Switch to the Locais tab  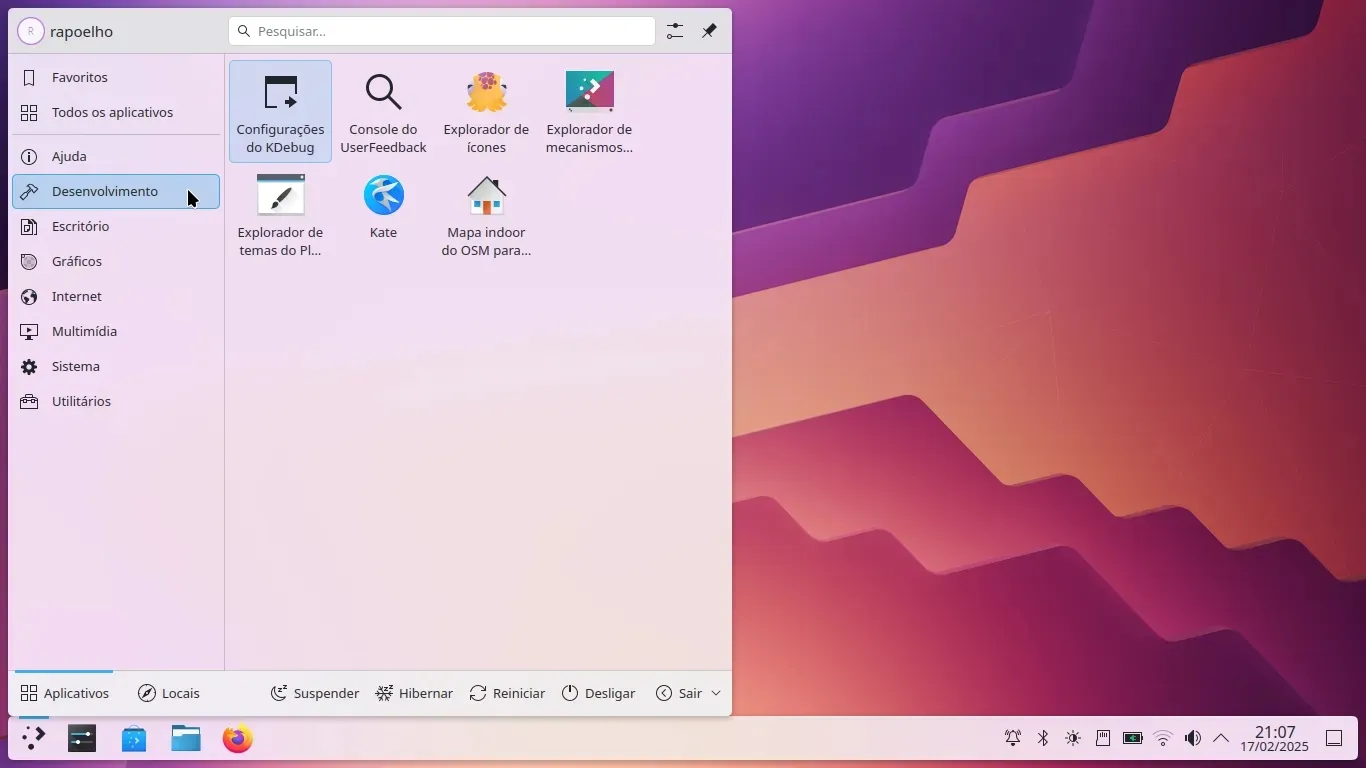pos(169,693)
